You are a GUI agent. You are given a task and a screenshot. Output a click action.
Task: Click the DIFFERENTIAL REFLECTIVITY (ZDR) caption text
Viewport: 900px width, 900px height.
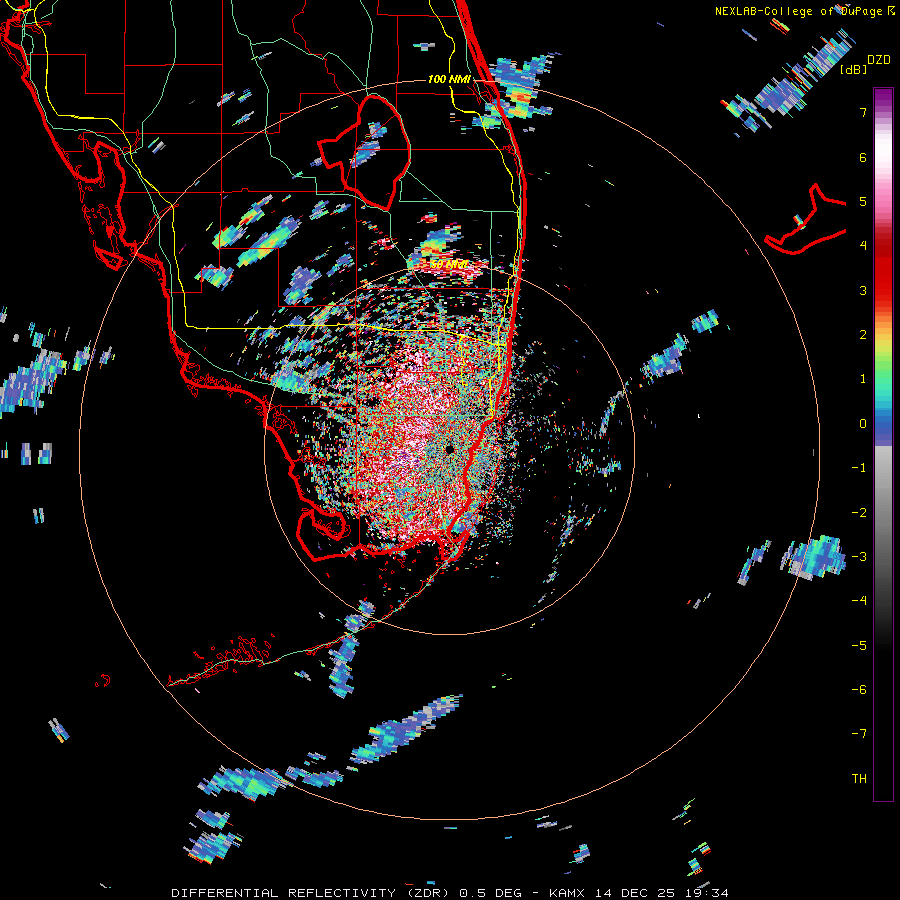(312, 893)
